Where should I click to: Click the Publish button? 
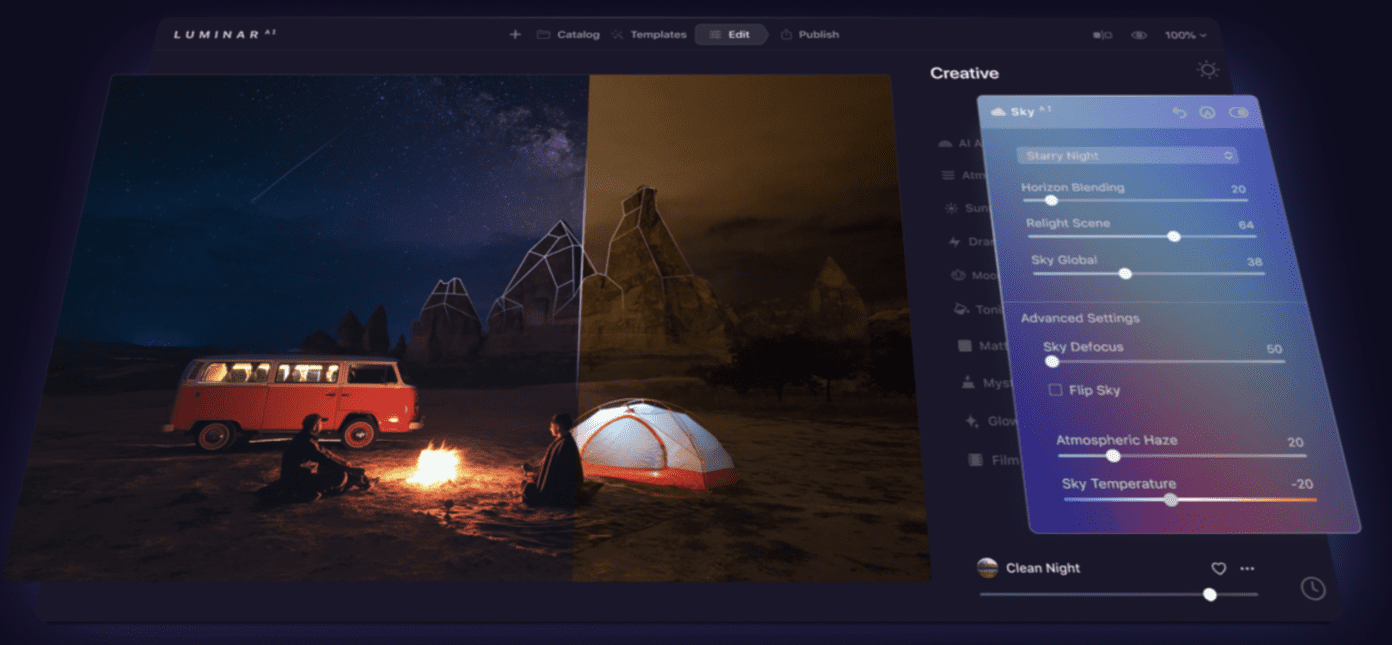click(810, 34)
